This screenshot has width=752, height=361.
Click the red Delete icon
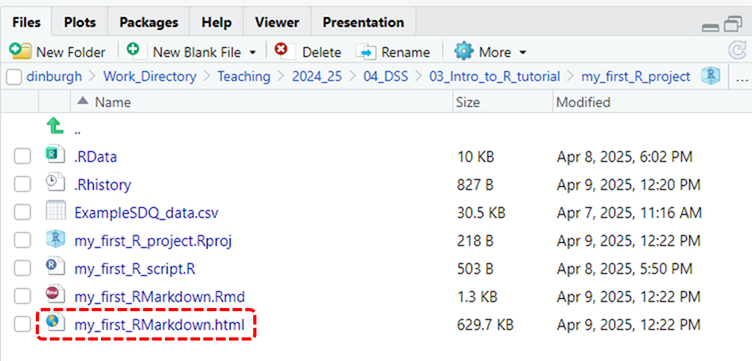pos(281,49)
